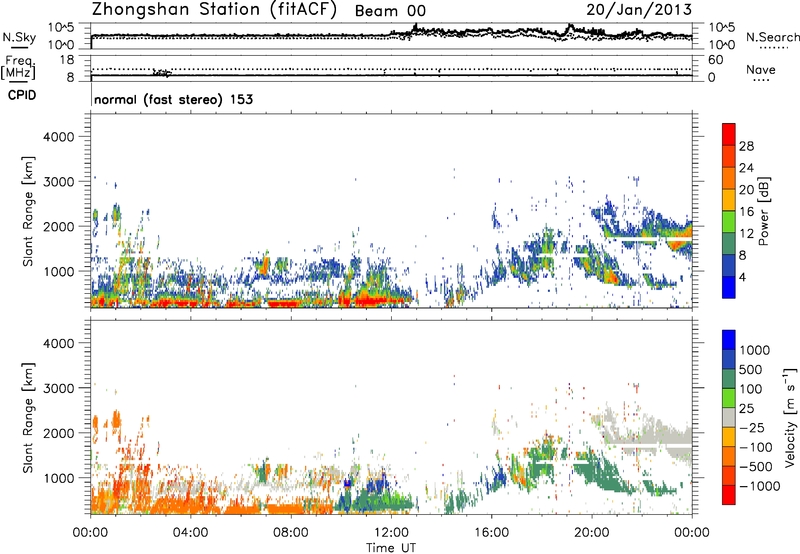800x554 pixels.
Task: Click the '3000' tick in velocity panel
Action: pyautogui.click(x=58, y=388)
